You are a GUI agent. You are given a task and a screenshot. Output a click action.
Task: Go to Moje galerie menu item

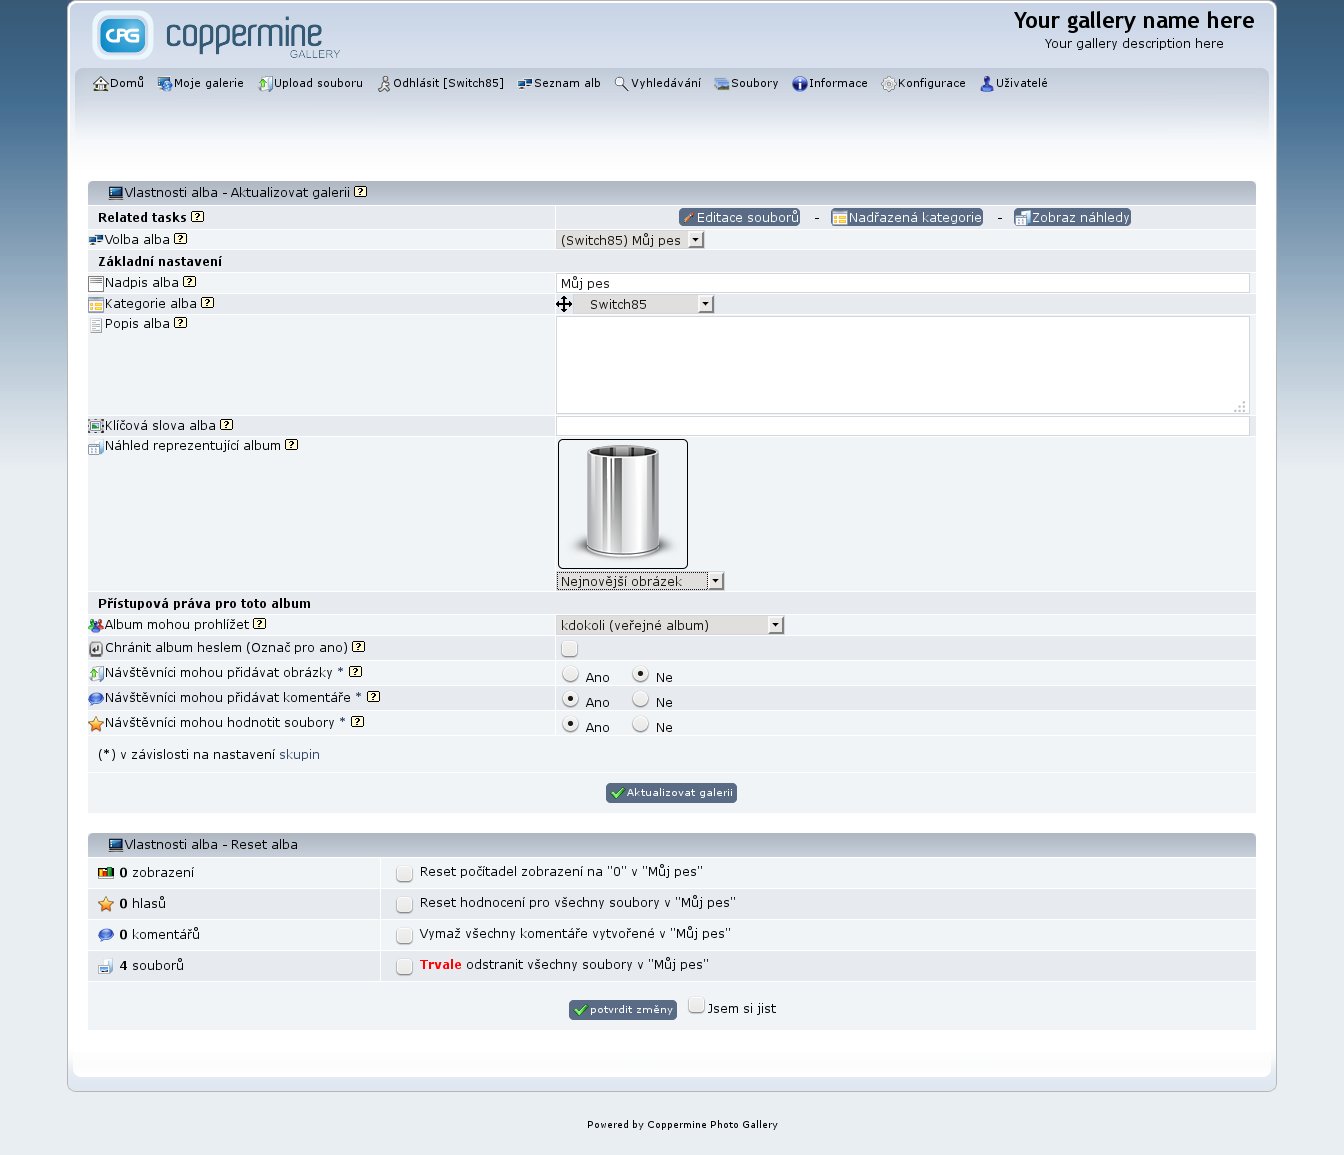(201, 84)
